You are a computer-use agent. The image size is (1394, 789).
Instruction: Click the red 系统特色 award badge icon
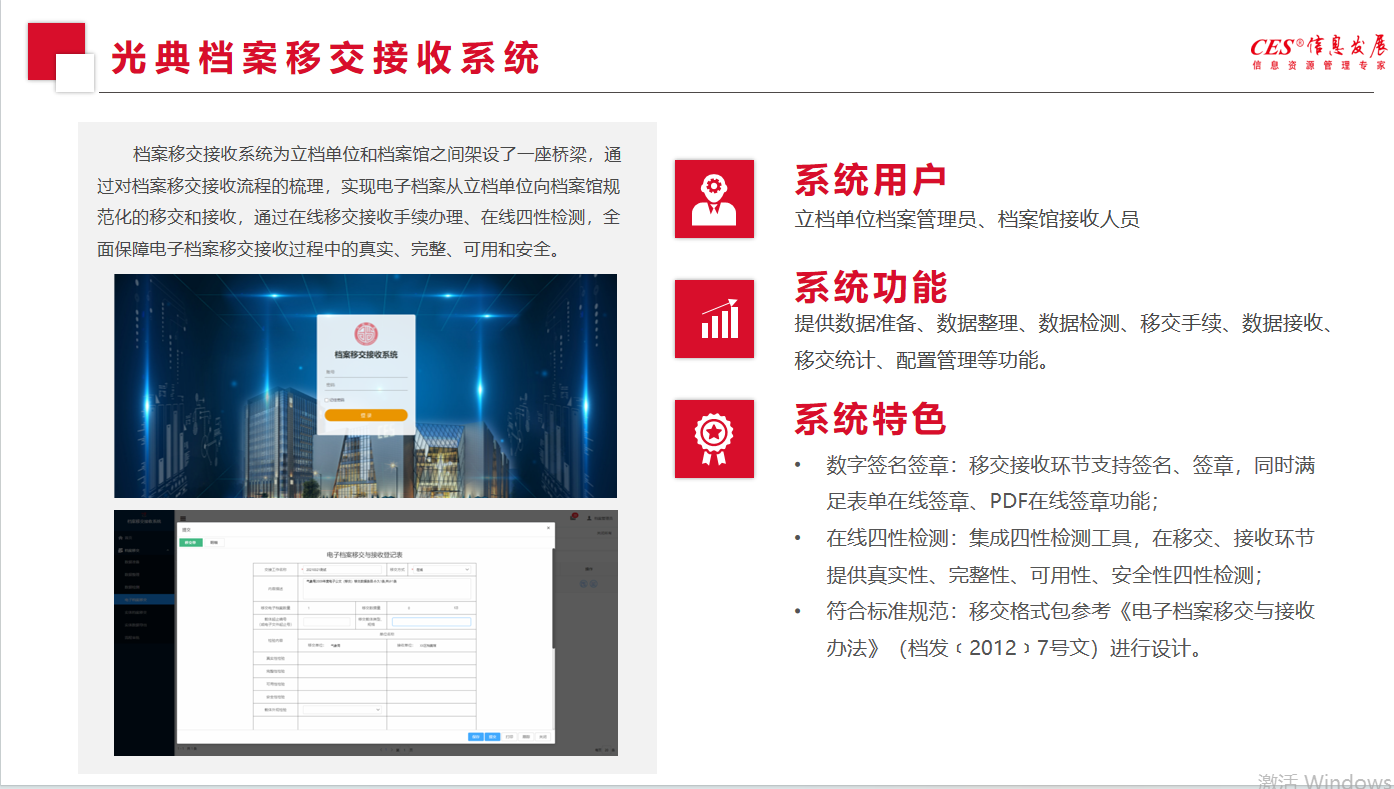714,438
